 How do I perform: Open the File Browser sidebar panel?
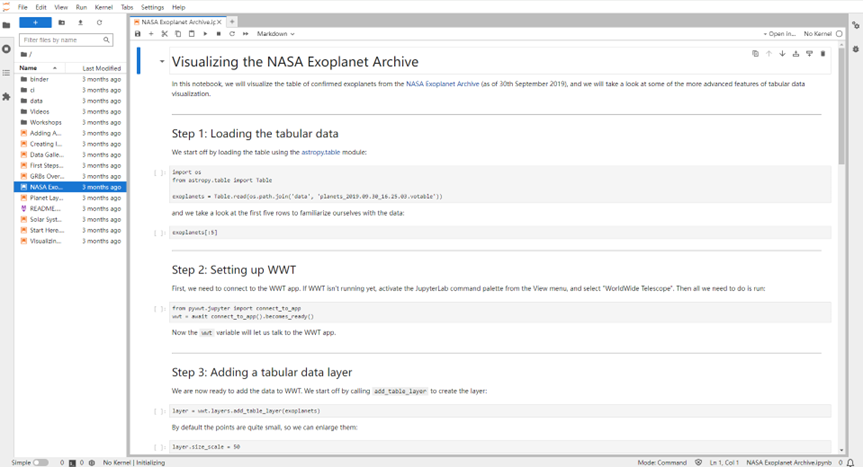pos(7,25)
